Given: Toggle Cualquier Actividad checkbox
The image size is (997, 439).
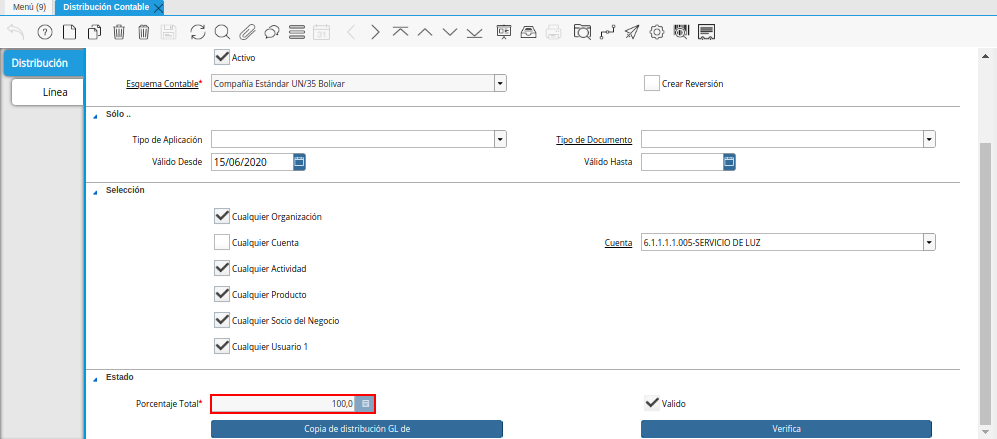Looking at the screenshot, I should pos(222,268).
